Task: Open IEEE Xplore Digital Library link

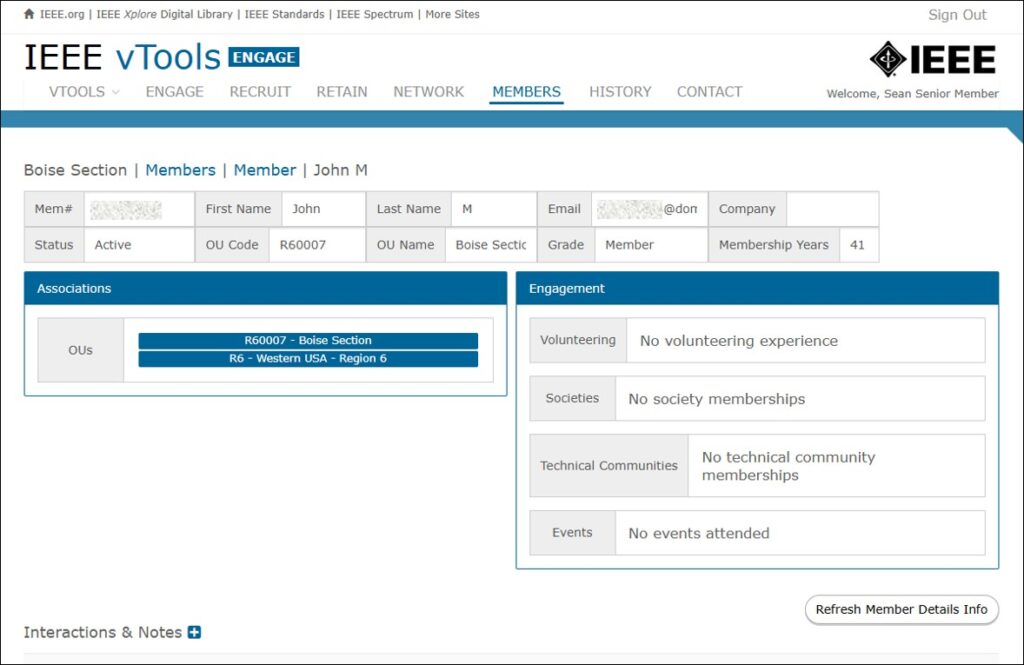Action: click(x=165, y=14)
